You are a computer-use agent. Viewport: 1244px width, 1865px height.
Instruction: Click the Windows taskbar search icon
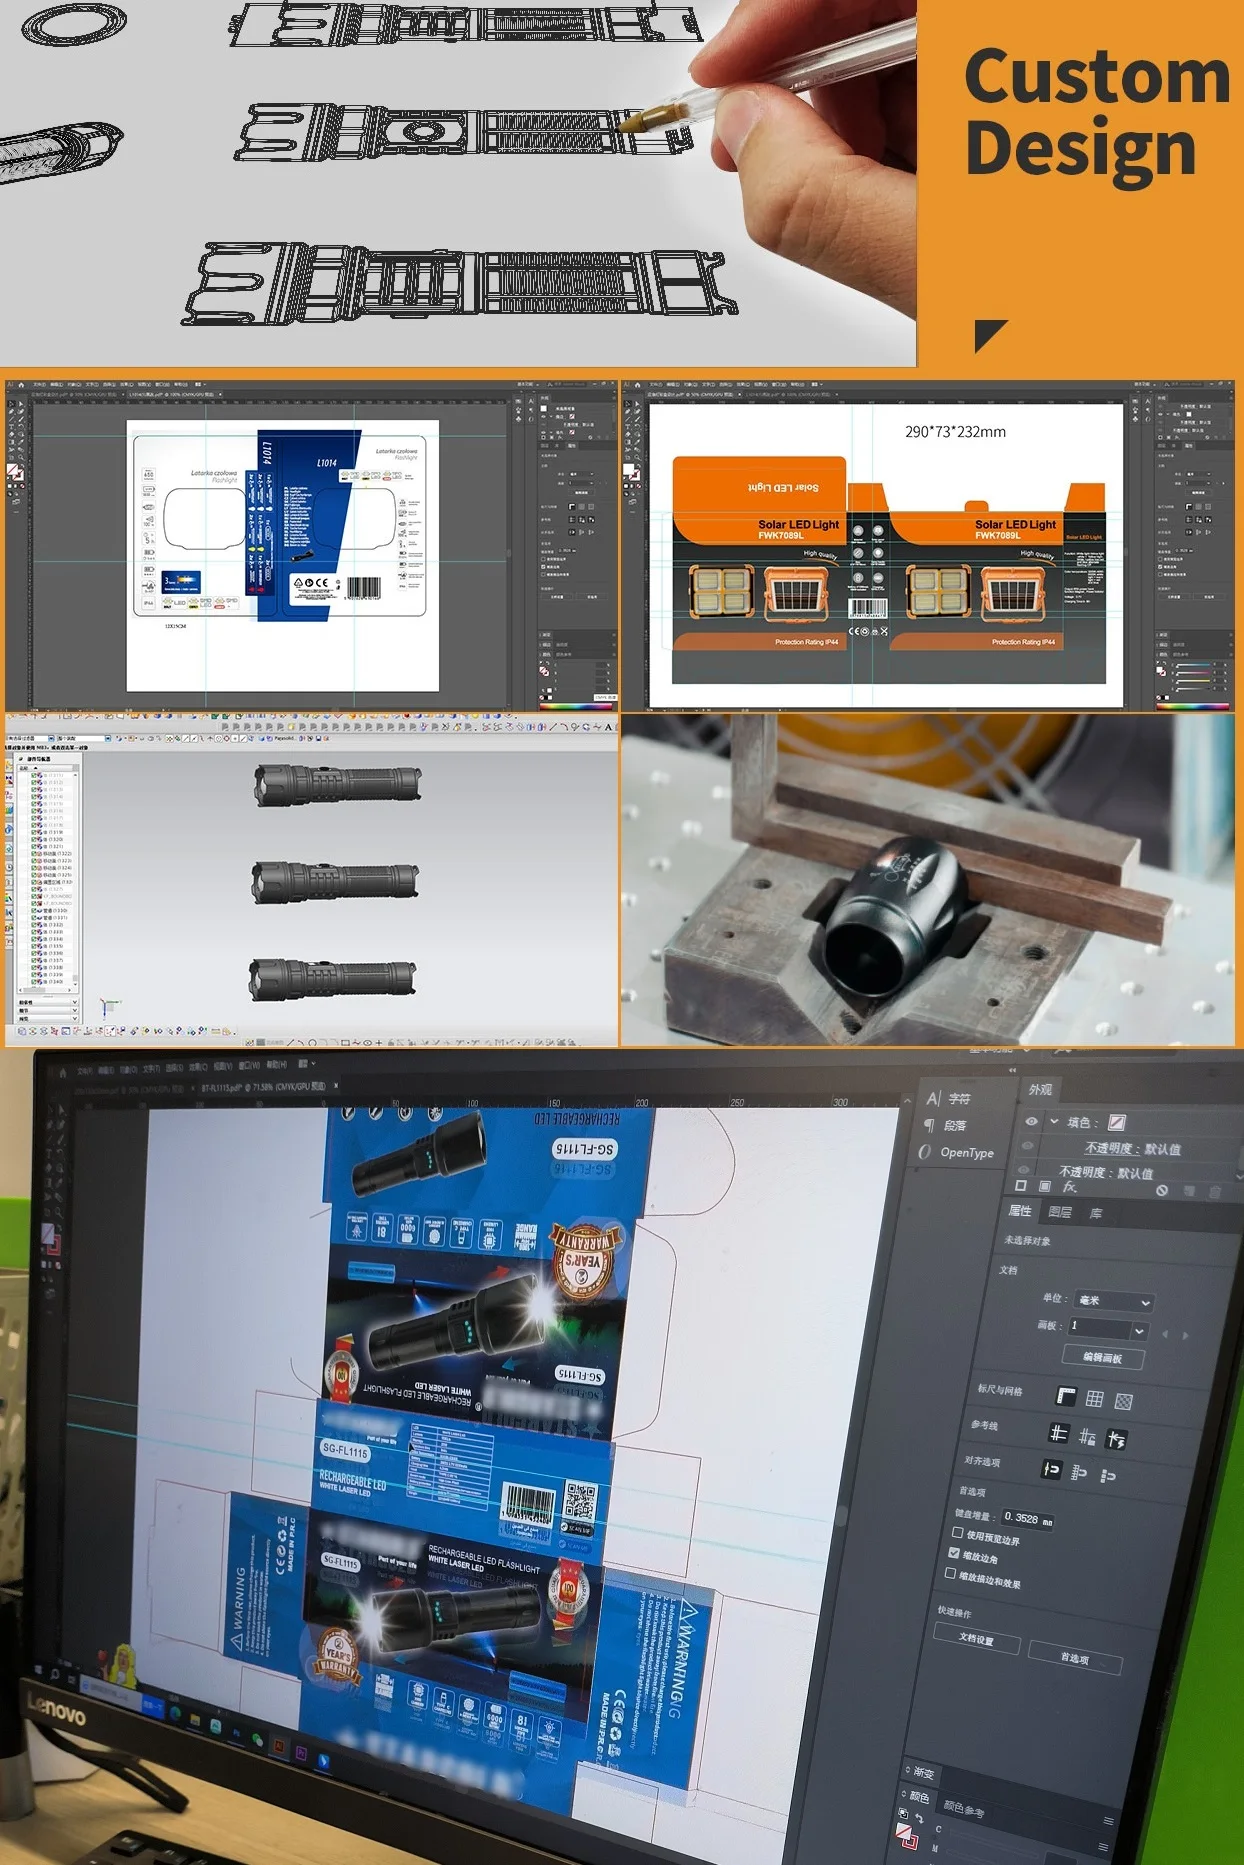[56, 1673]
